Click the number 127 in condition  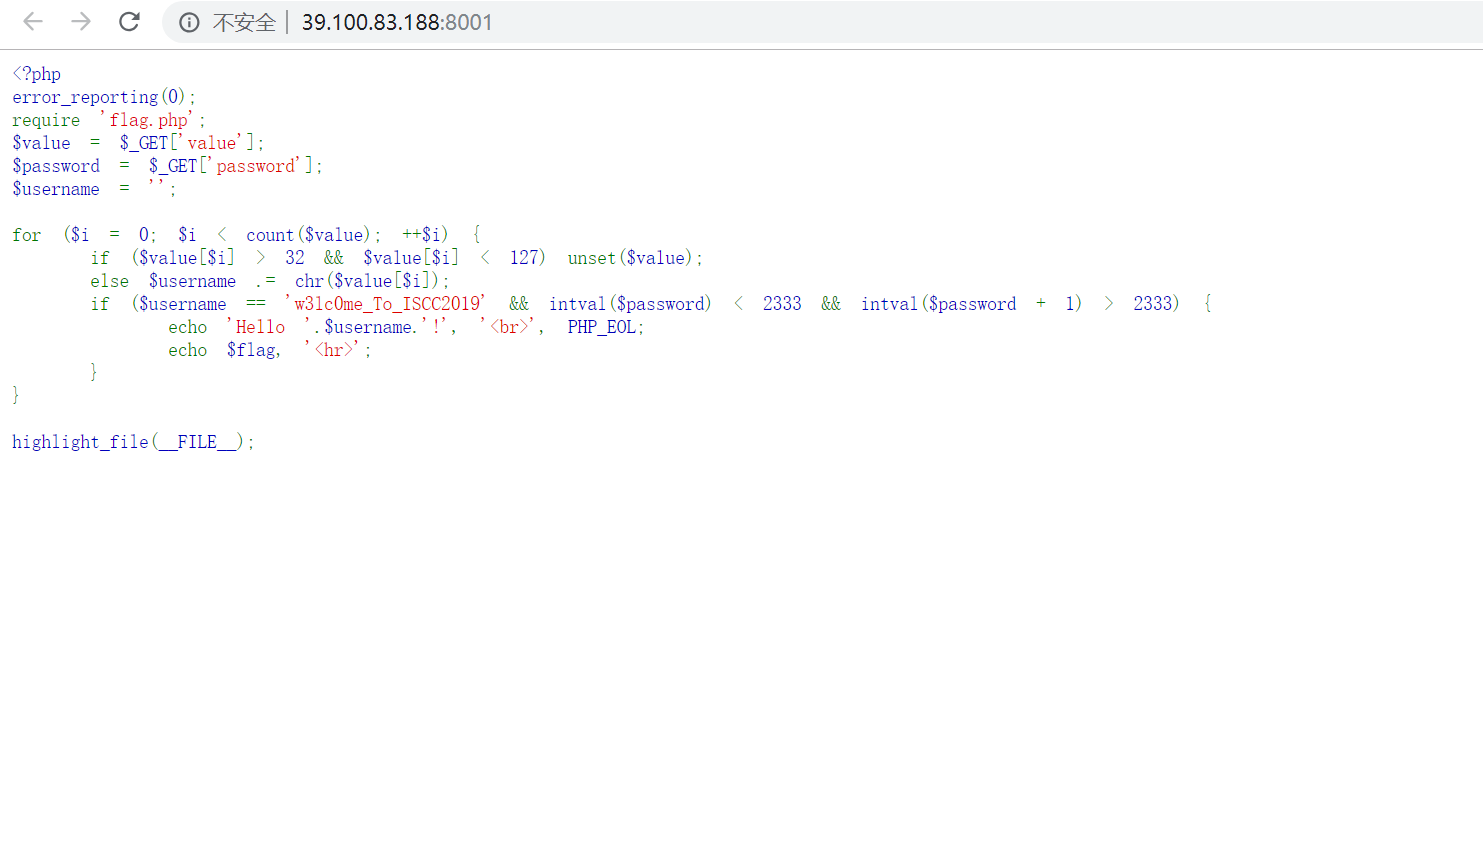tap(524, 258)
